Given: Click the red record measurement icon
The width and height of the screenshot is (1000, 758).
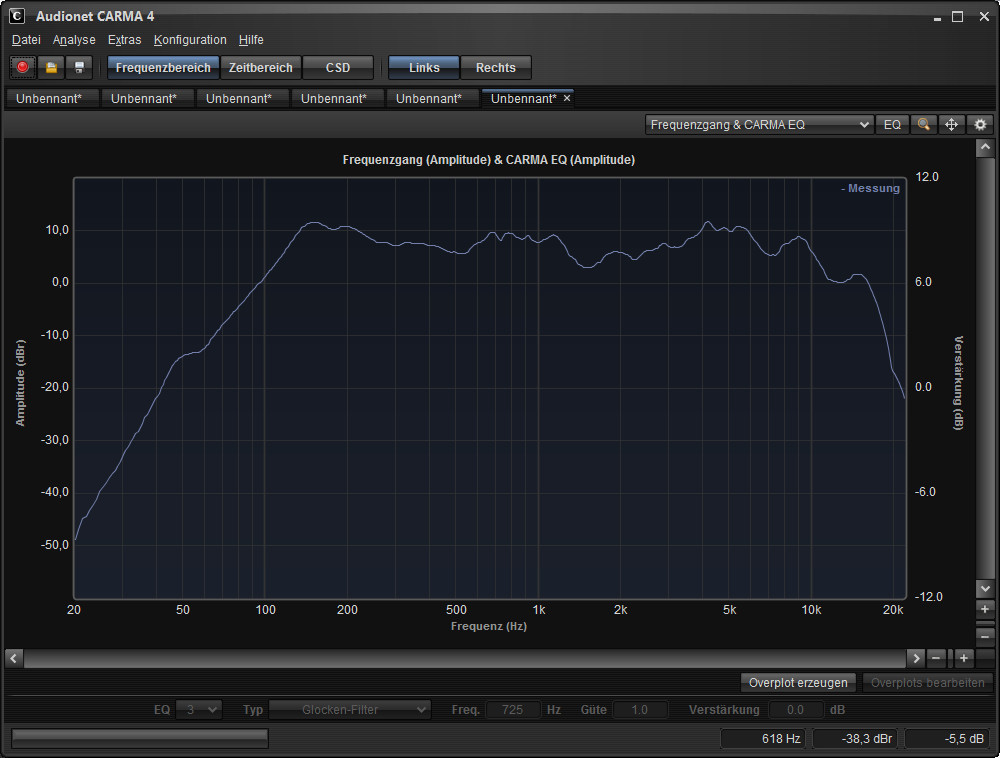Looking at the screenshot, I should coord(22,68).
